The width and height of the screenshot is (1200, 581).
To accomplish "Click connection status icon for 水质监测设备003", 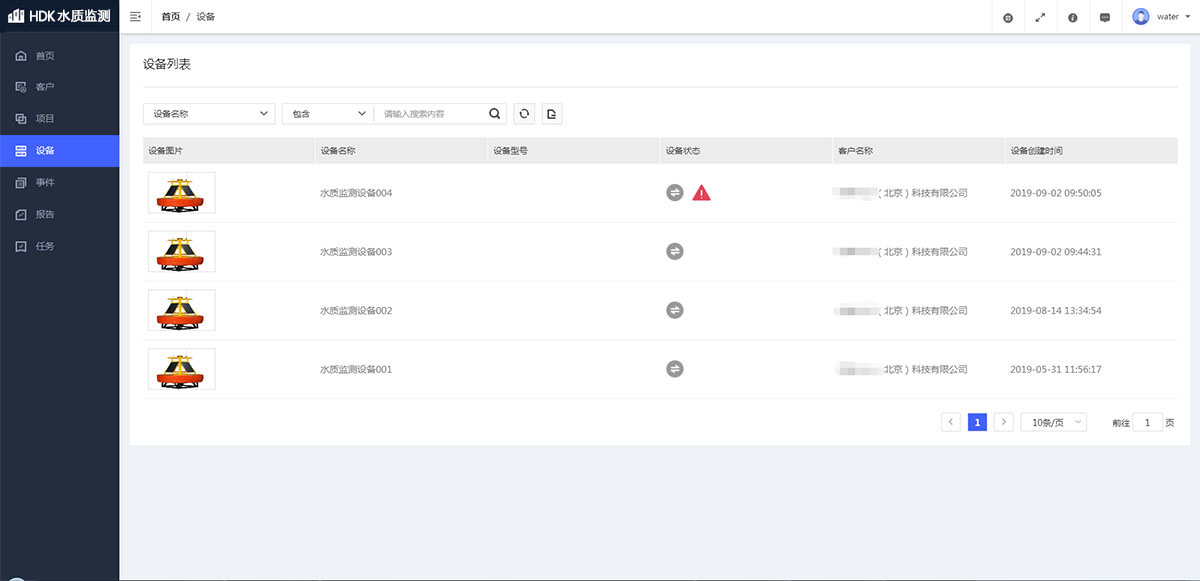I will 675,252.
